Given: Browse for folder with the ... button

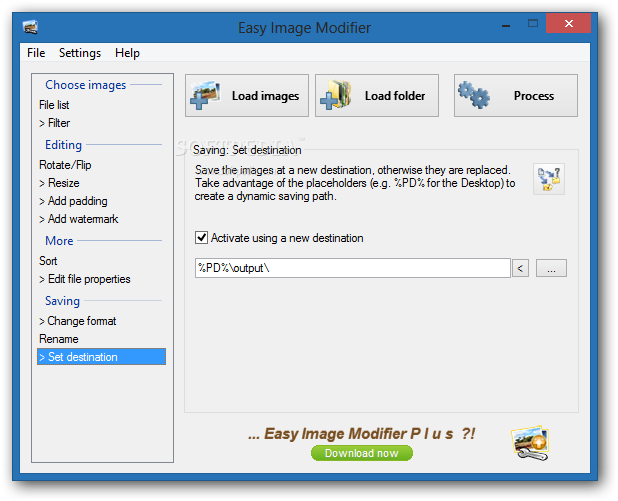Looking at the screenshot, I should coord(551,268).
